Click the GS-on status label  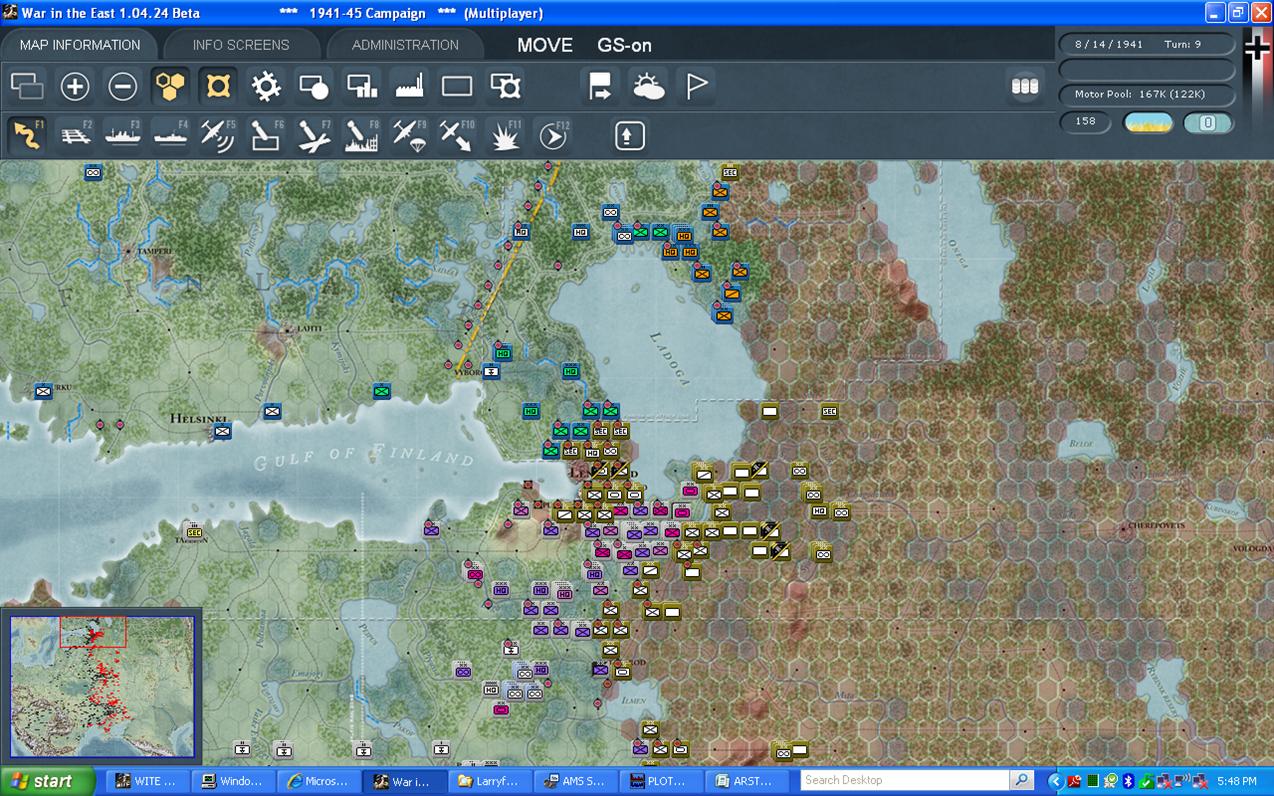pyautogui.click(x=625, y=45)
